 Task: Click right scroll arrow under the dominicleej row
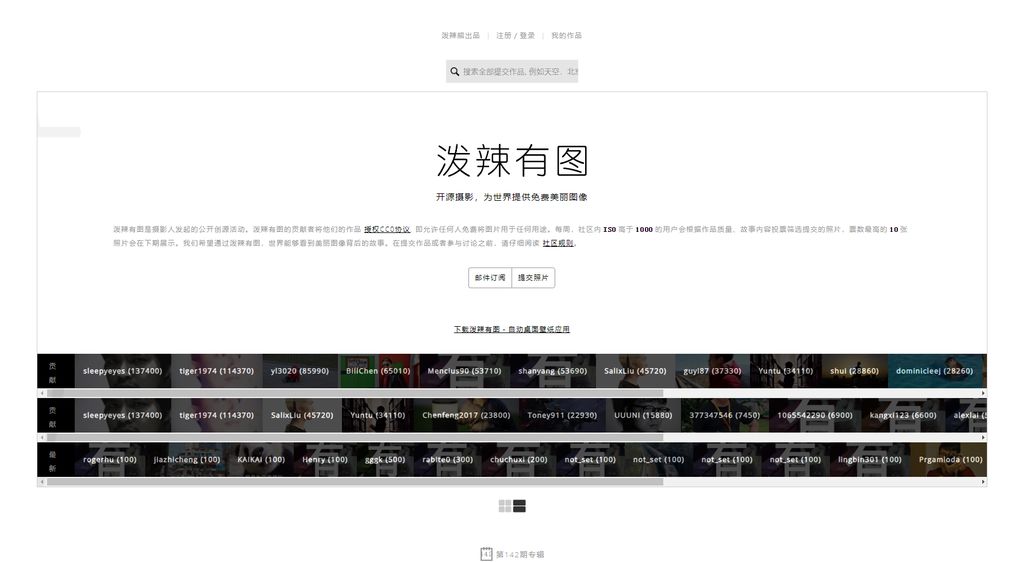click(983, 393)
